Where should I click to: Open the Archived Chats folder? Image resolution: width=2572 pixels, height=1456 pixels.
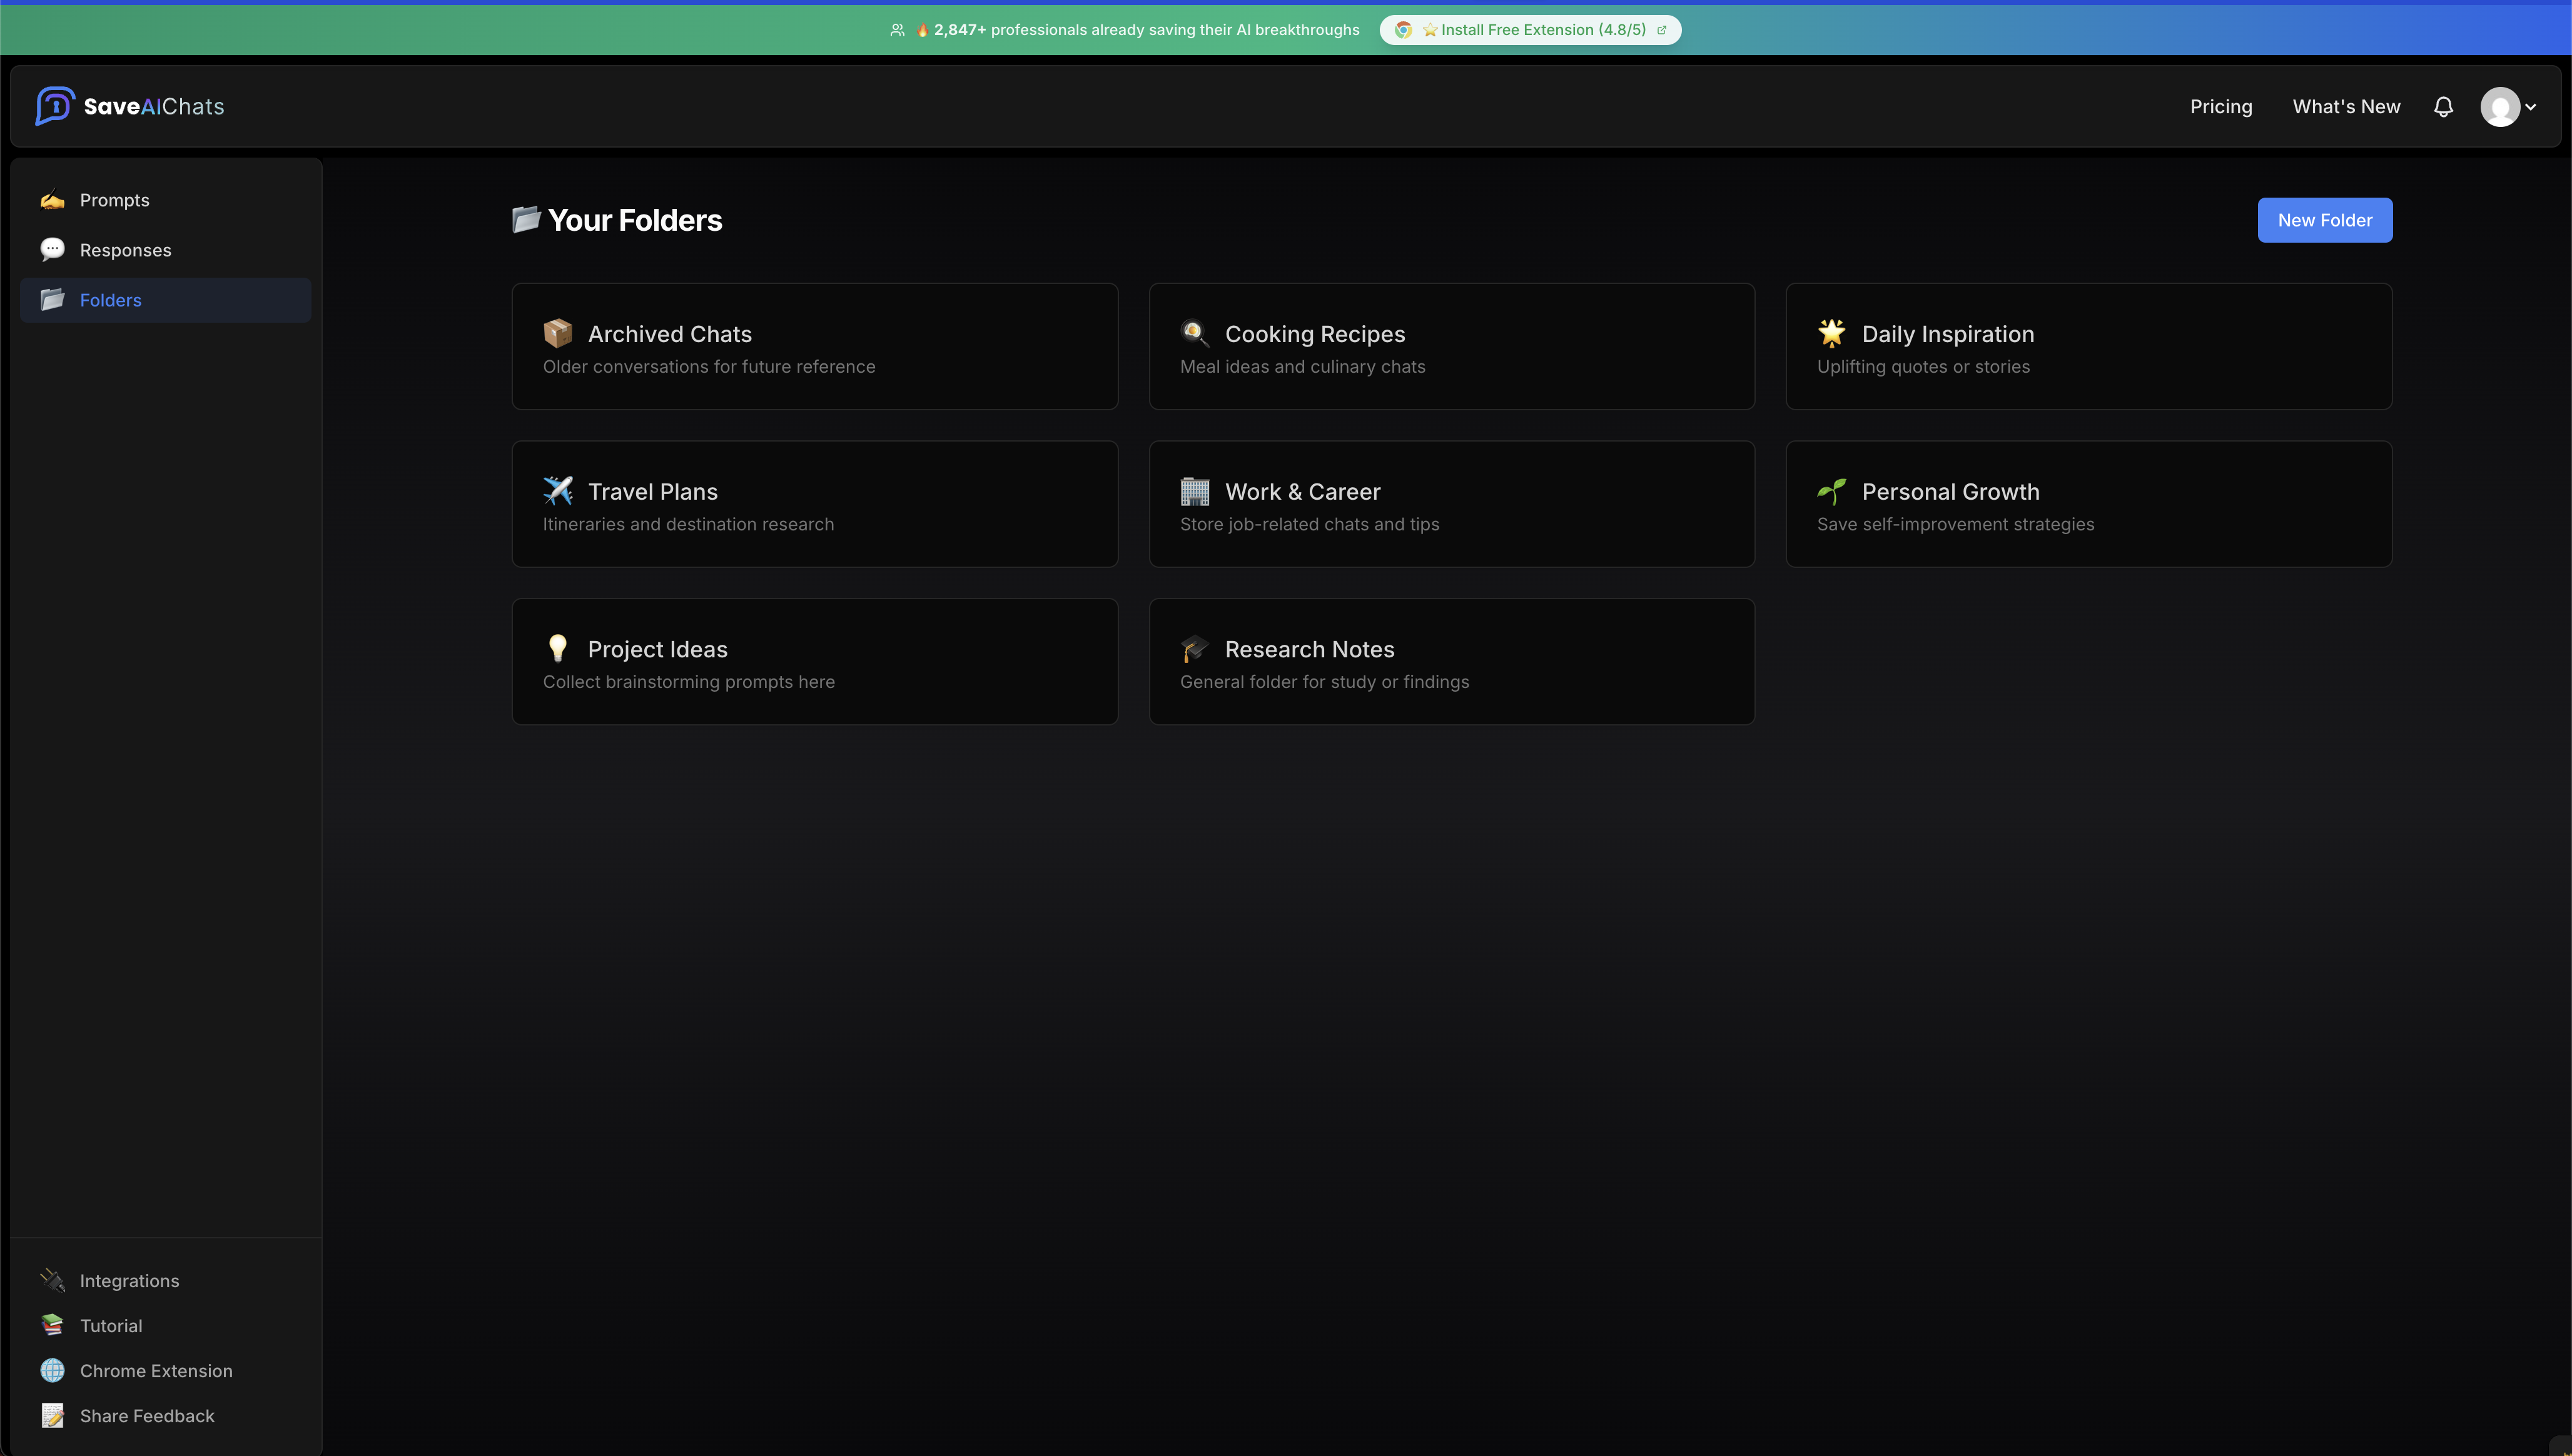click(815, 346)
